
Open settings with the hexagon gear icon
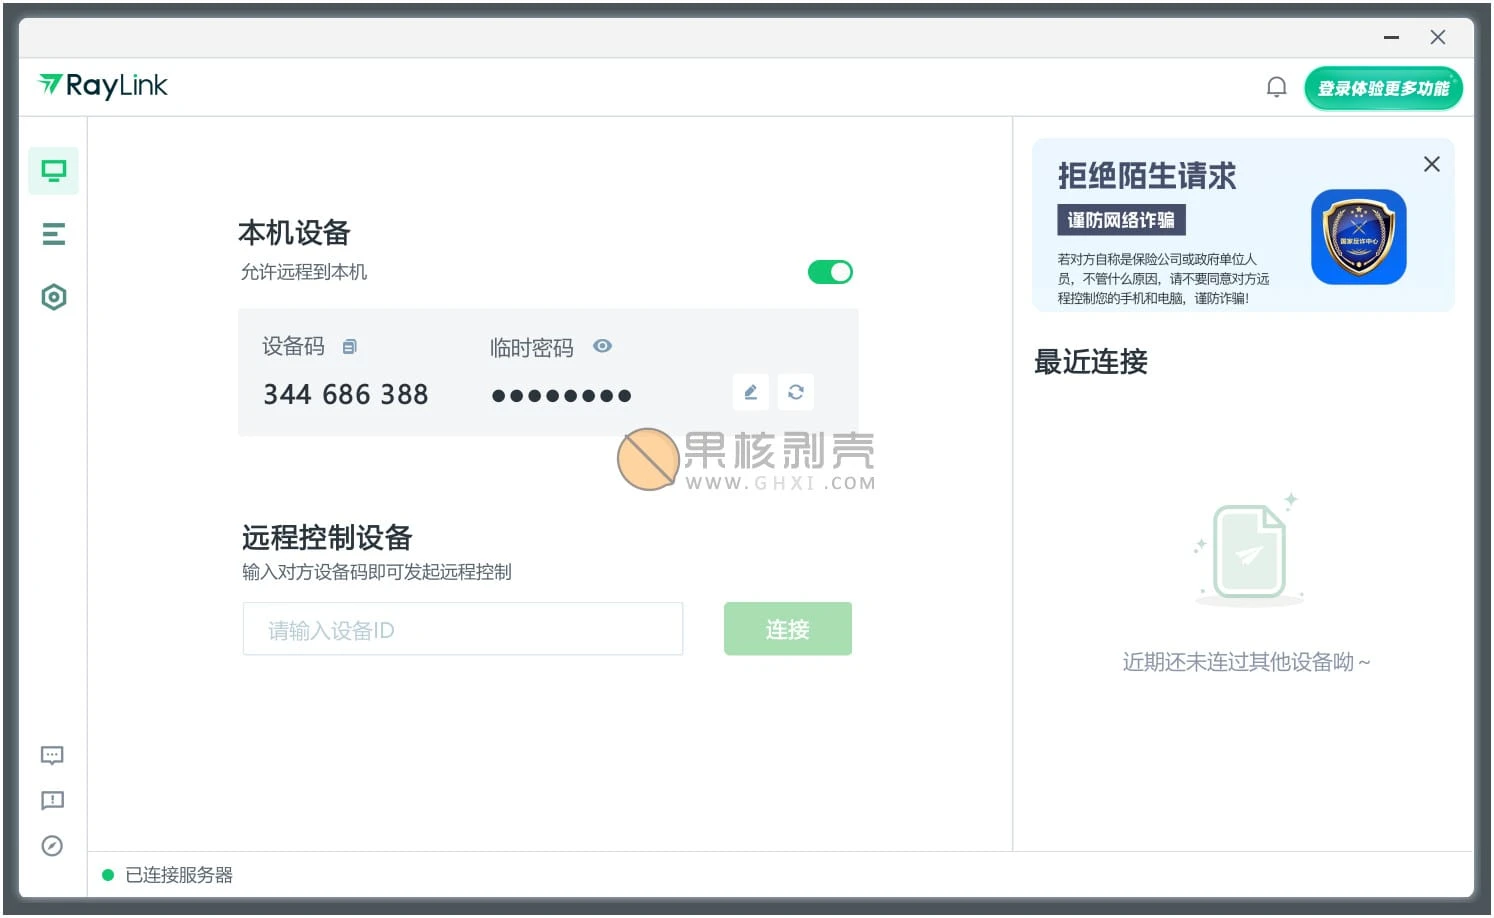(53, 296)
